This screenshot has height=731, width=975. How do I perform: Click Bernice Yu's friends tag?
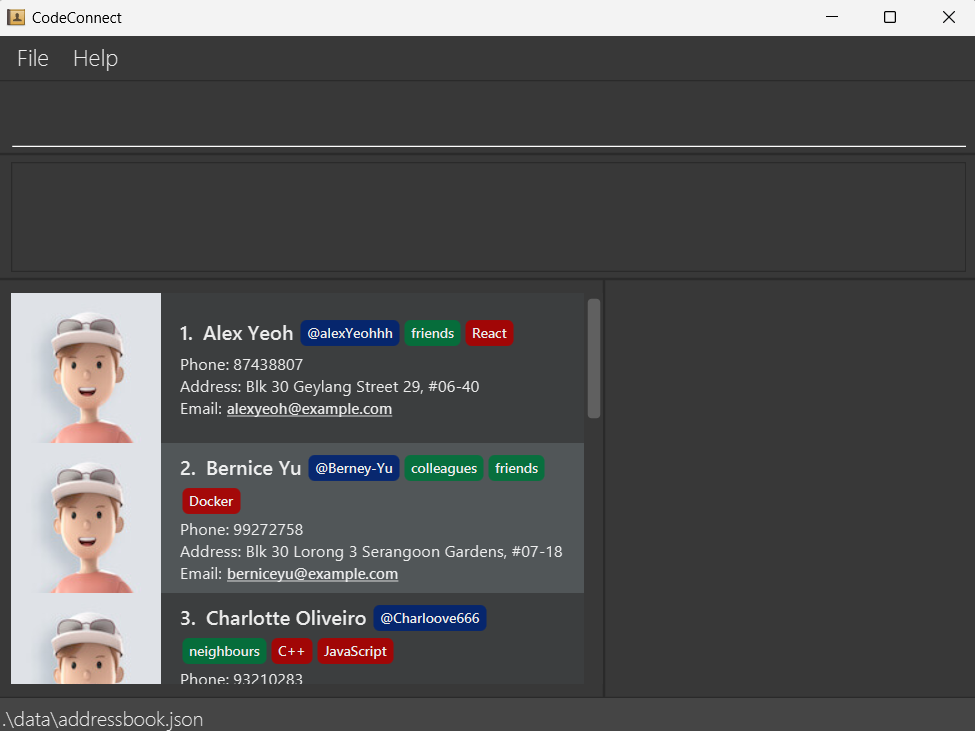click(517, 468)
